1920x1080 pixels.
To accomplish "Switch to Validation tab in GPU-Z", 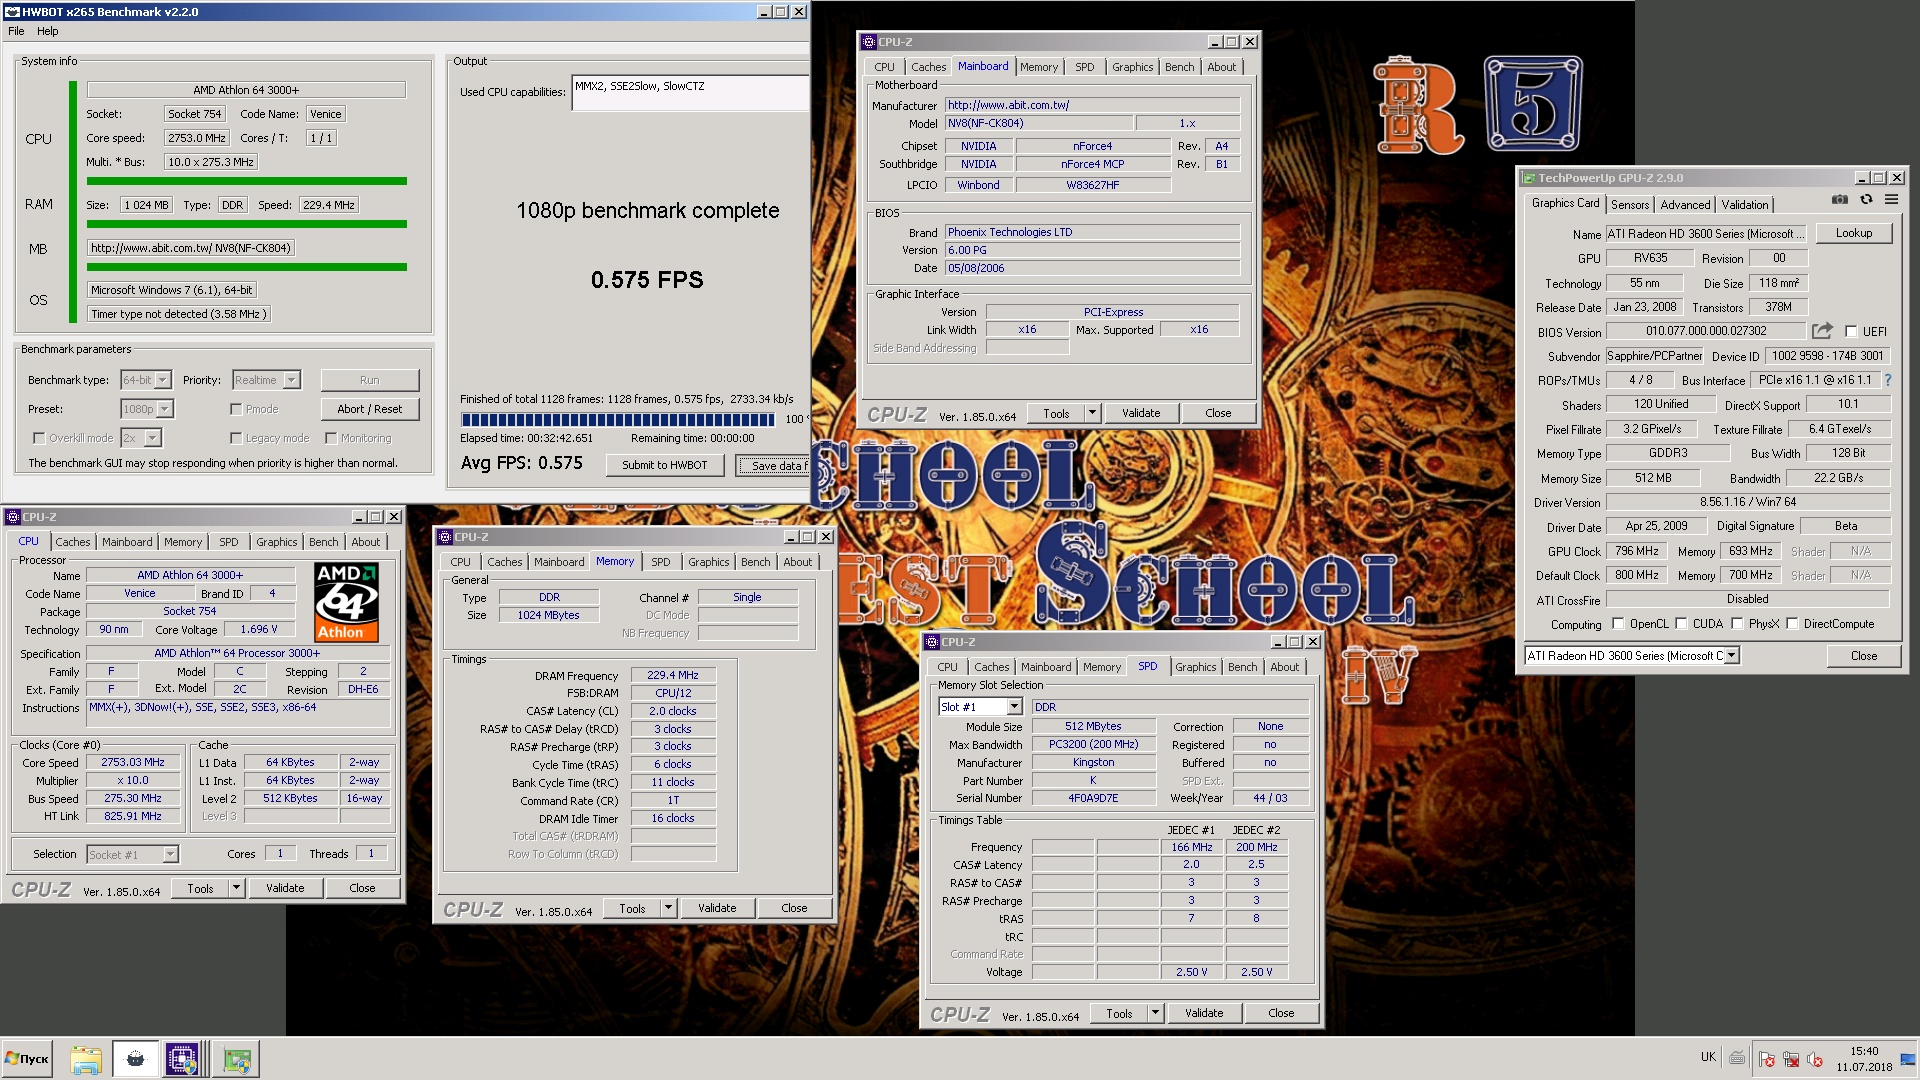I will click(x=1745, y=204).
